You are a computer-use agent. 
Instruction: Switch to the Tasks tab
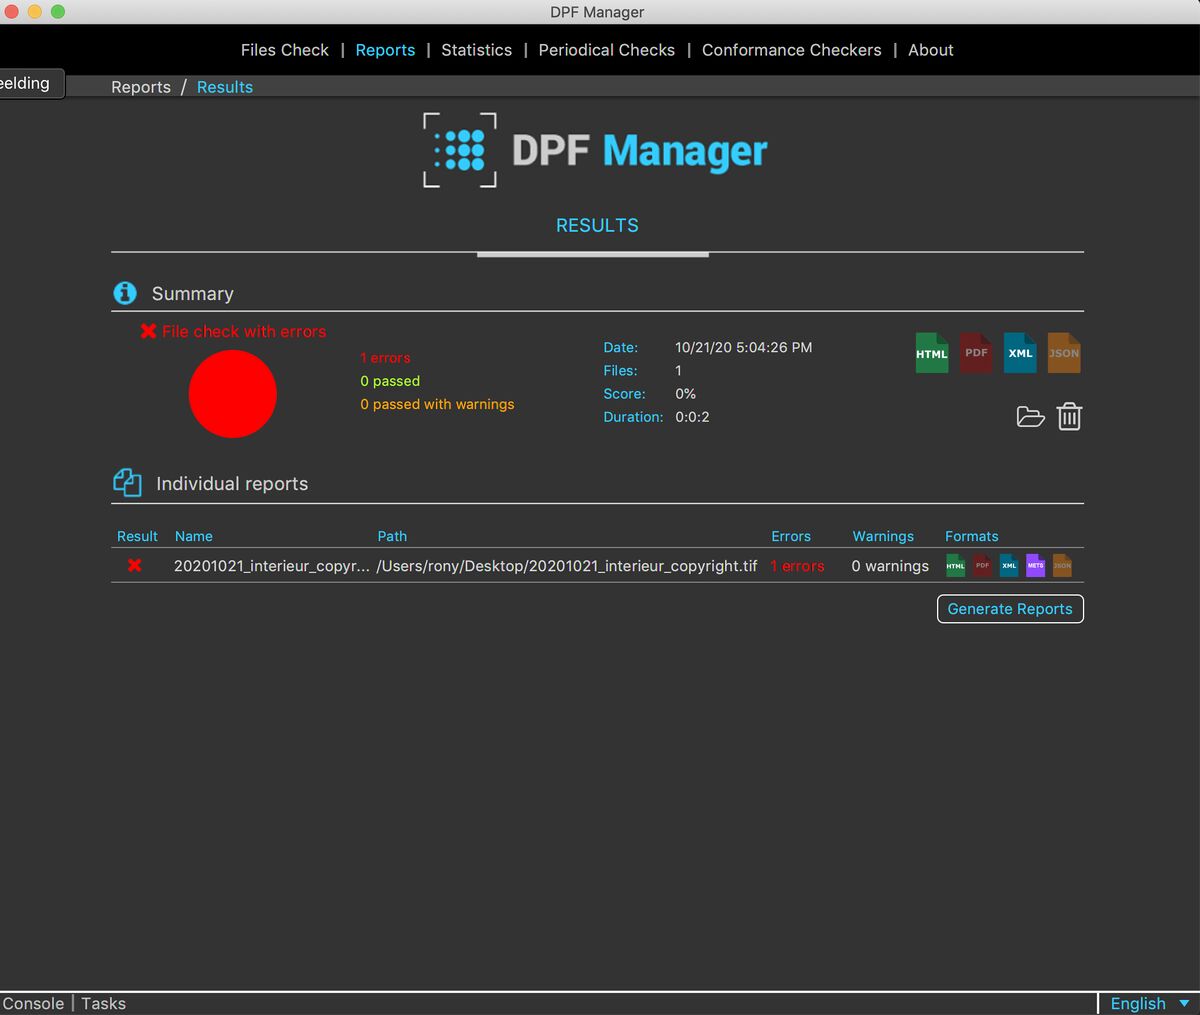(103, 1003)
